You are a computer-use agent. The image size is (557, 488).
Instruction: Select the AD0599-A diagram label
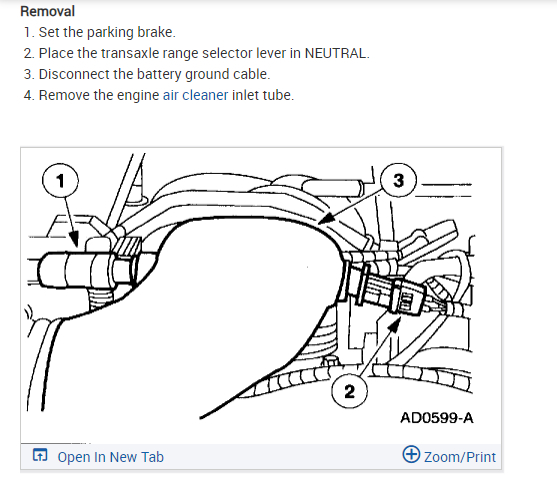437,418
